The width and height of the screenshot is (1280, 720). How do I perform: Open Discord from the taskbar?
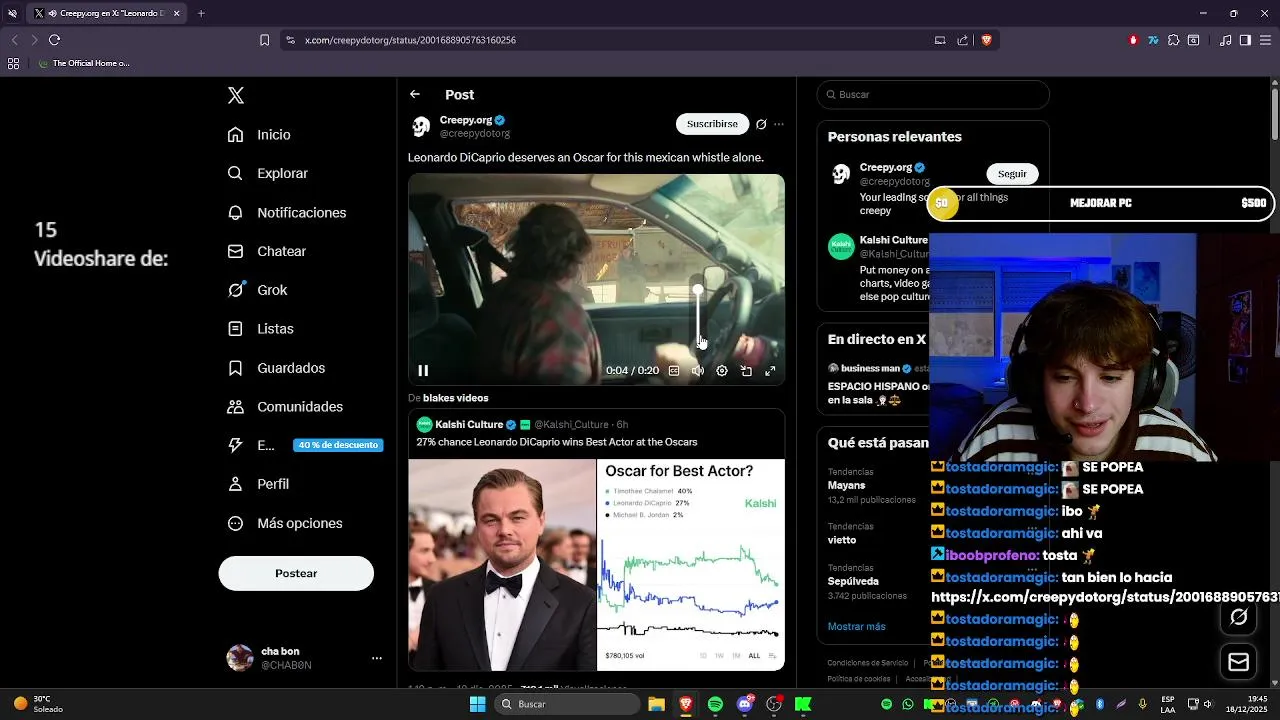coord(744,704)
